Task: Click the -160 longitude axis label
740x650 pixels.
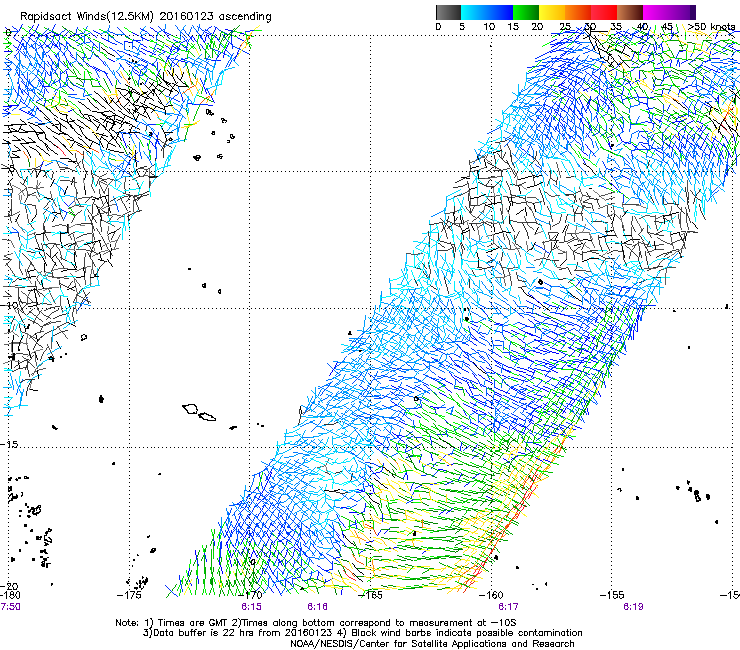Action: coord(491,595)
